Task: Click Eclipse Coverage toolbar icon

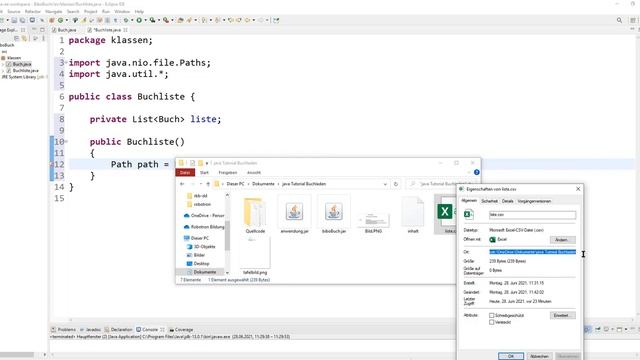Action: point(152,20)
